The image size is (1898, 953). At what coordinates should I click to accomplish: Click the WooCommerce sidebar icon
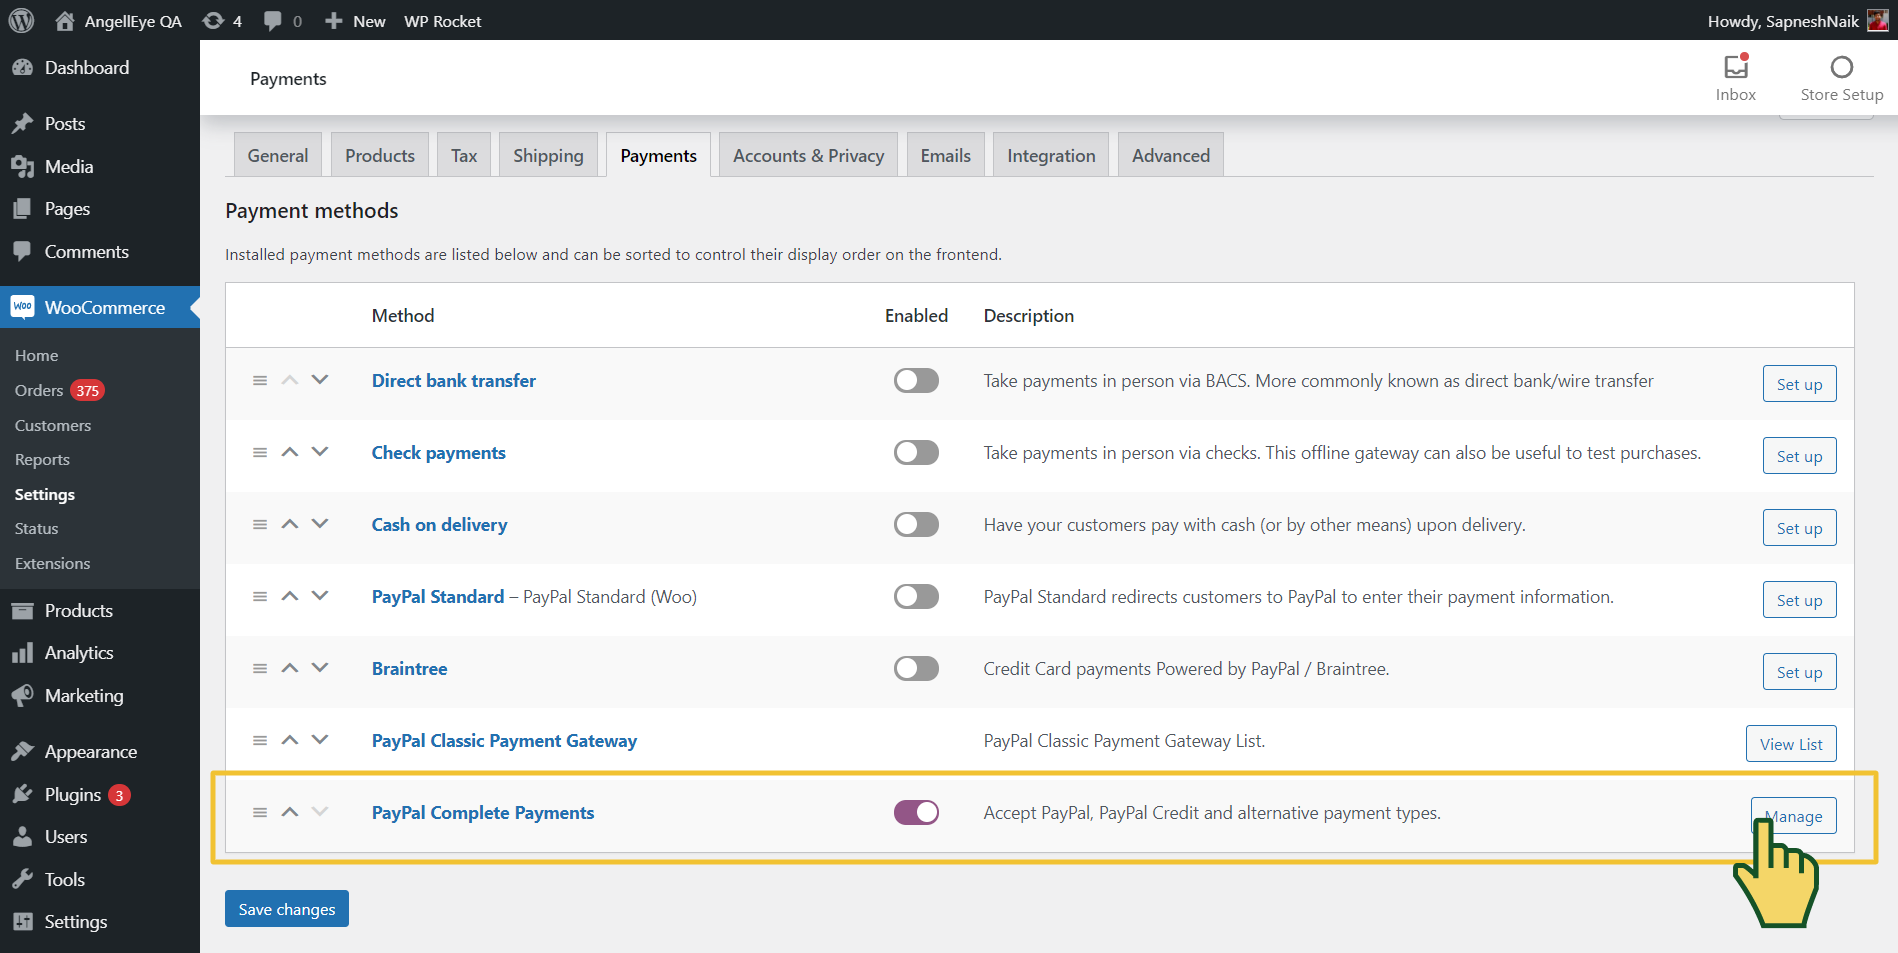pyautogui.click(x=22, y=307)
